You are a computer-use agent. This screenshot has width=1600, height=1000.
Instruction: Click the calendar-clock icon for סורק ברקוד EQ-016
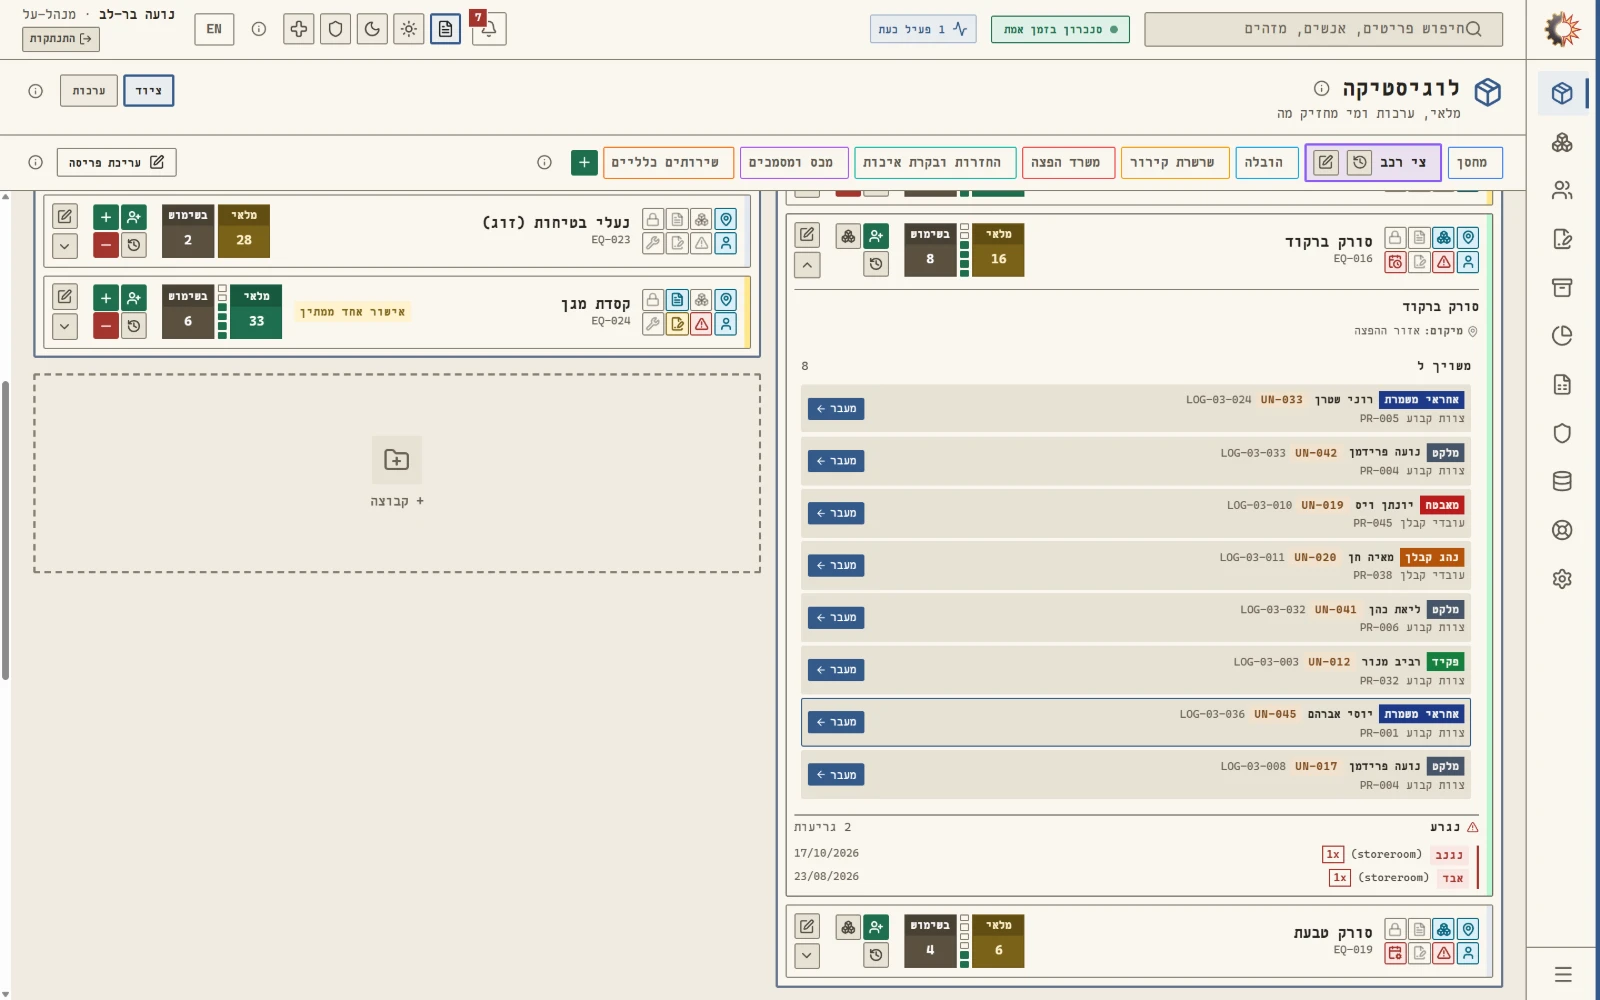pyautogui.click(x=1395, y=262)
